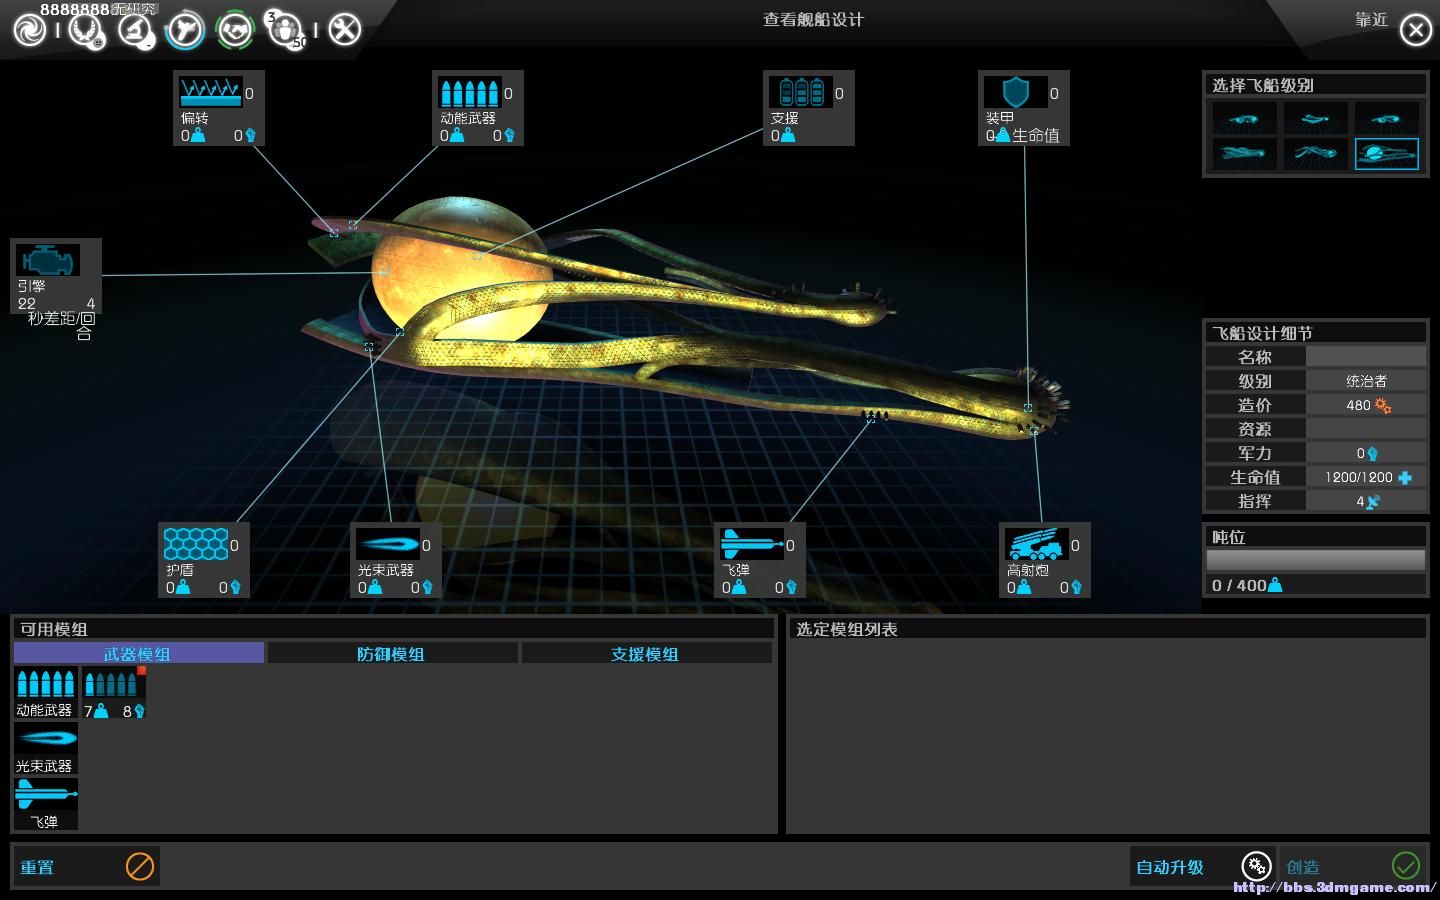Click the 指挥 command points value

pos(1366,501)
